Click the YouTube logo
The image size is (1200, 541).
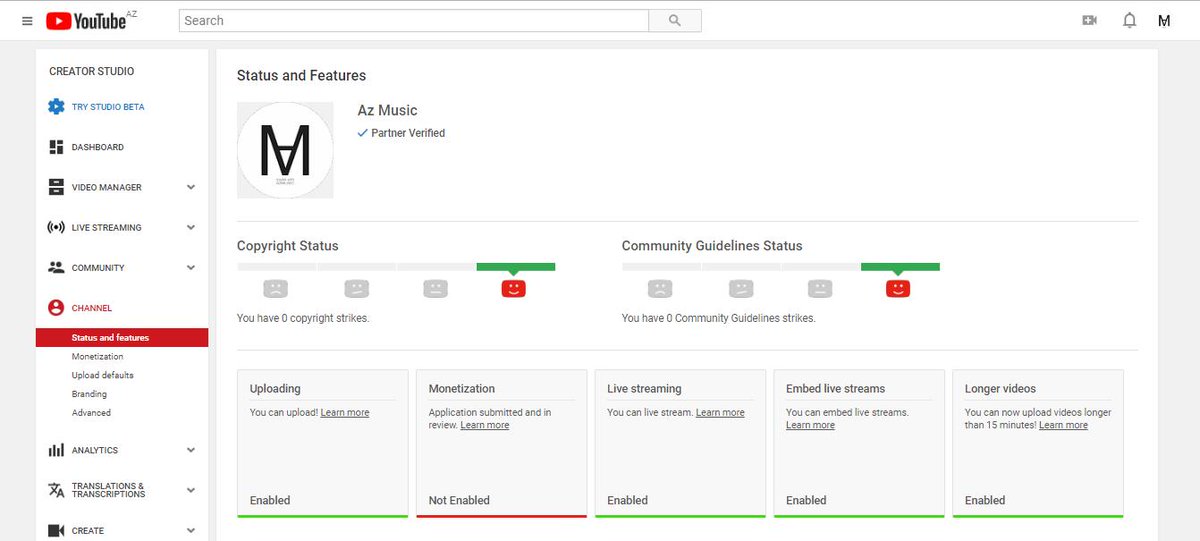tap(86, 21)
